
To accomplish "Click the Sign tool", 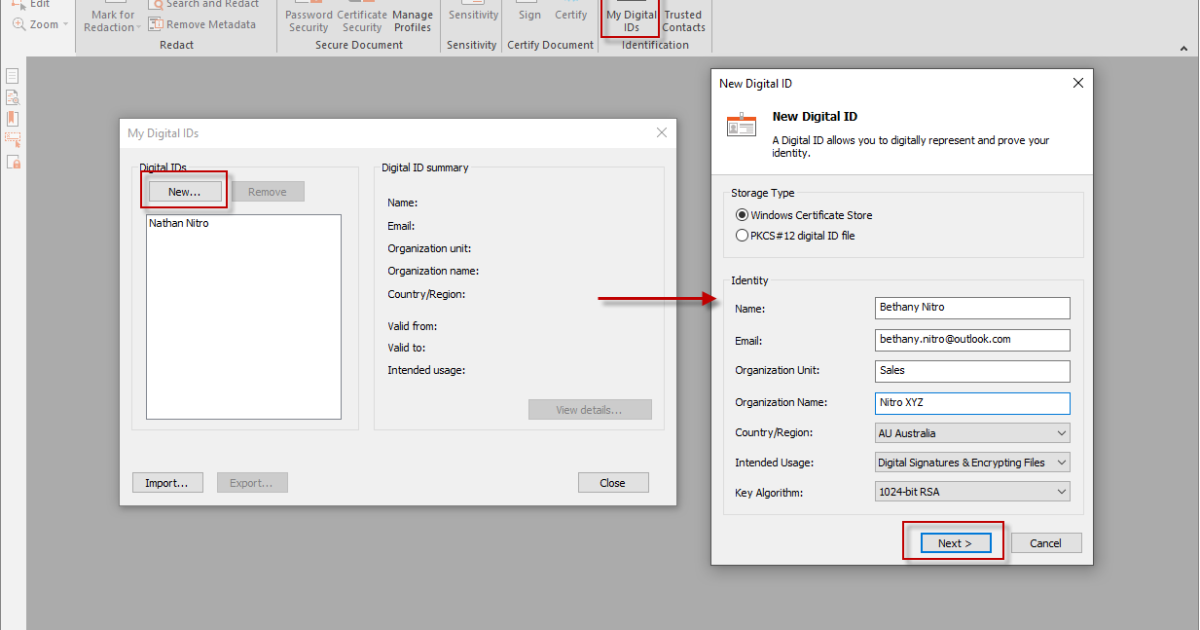I will coord(528,15).
